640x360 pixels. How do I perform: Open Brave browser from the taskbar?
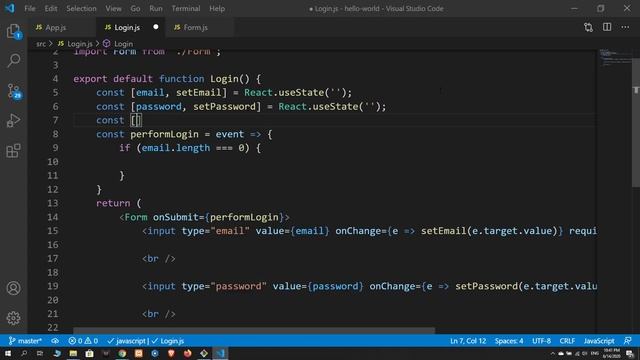pos(171,353)
